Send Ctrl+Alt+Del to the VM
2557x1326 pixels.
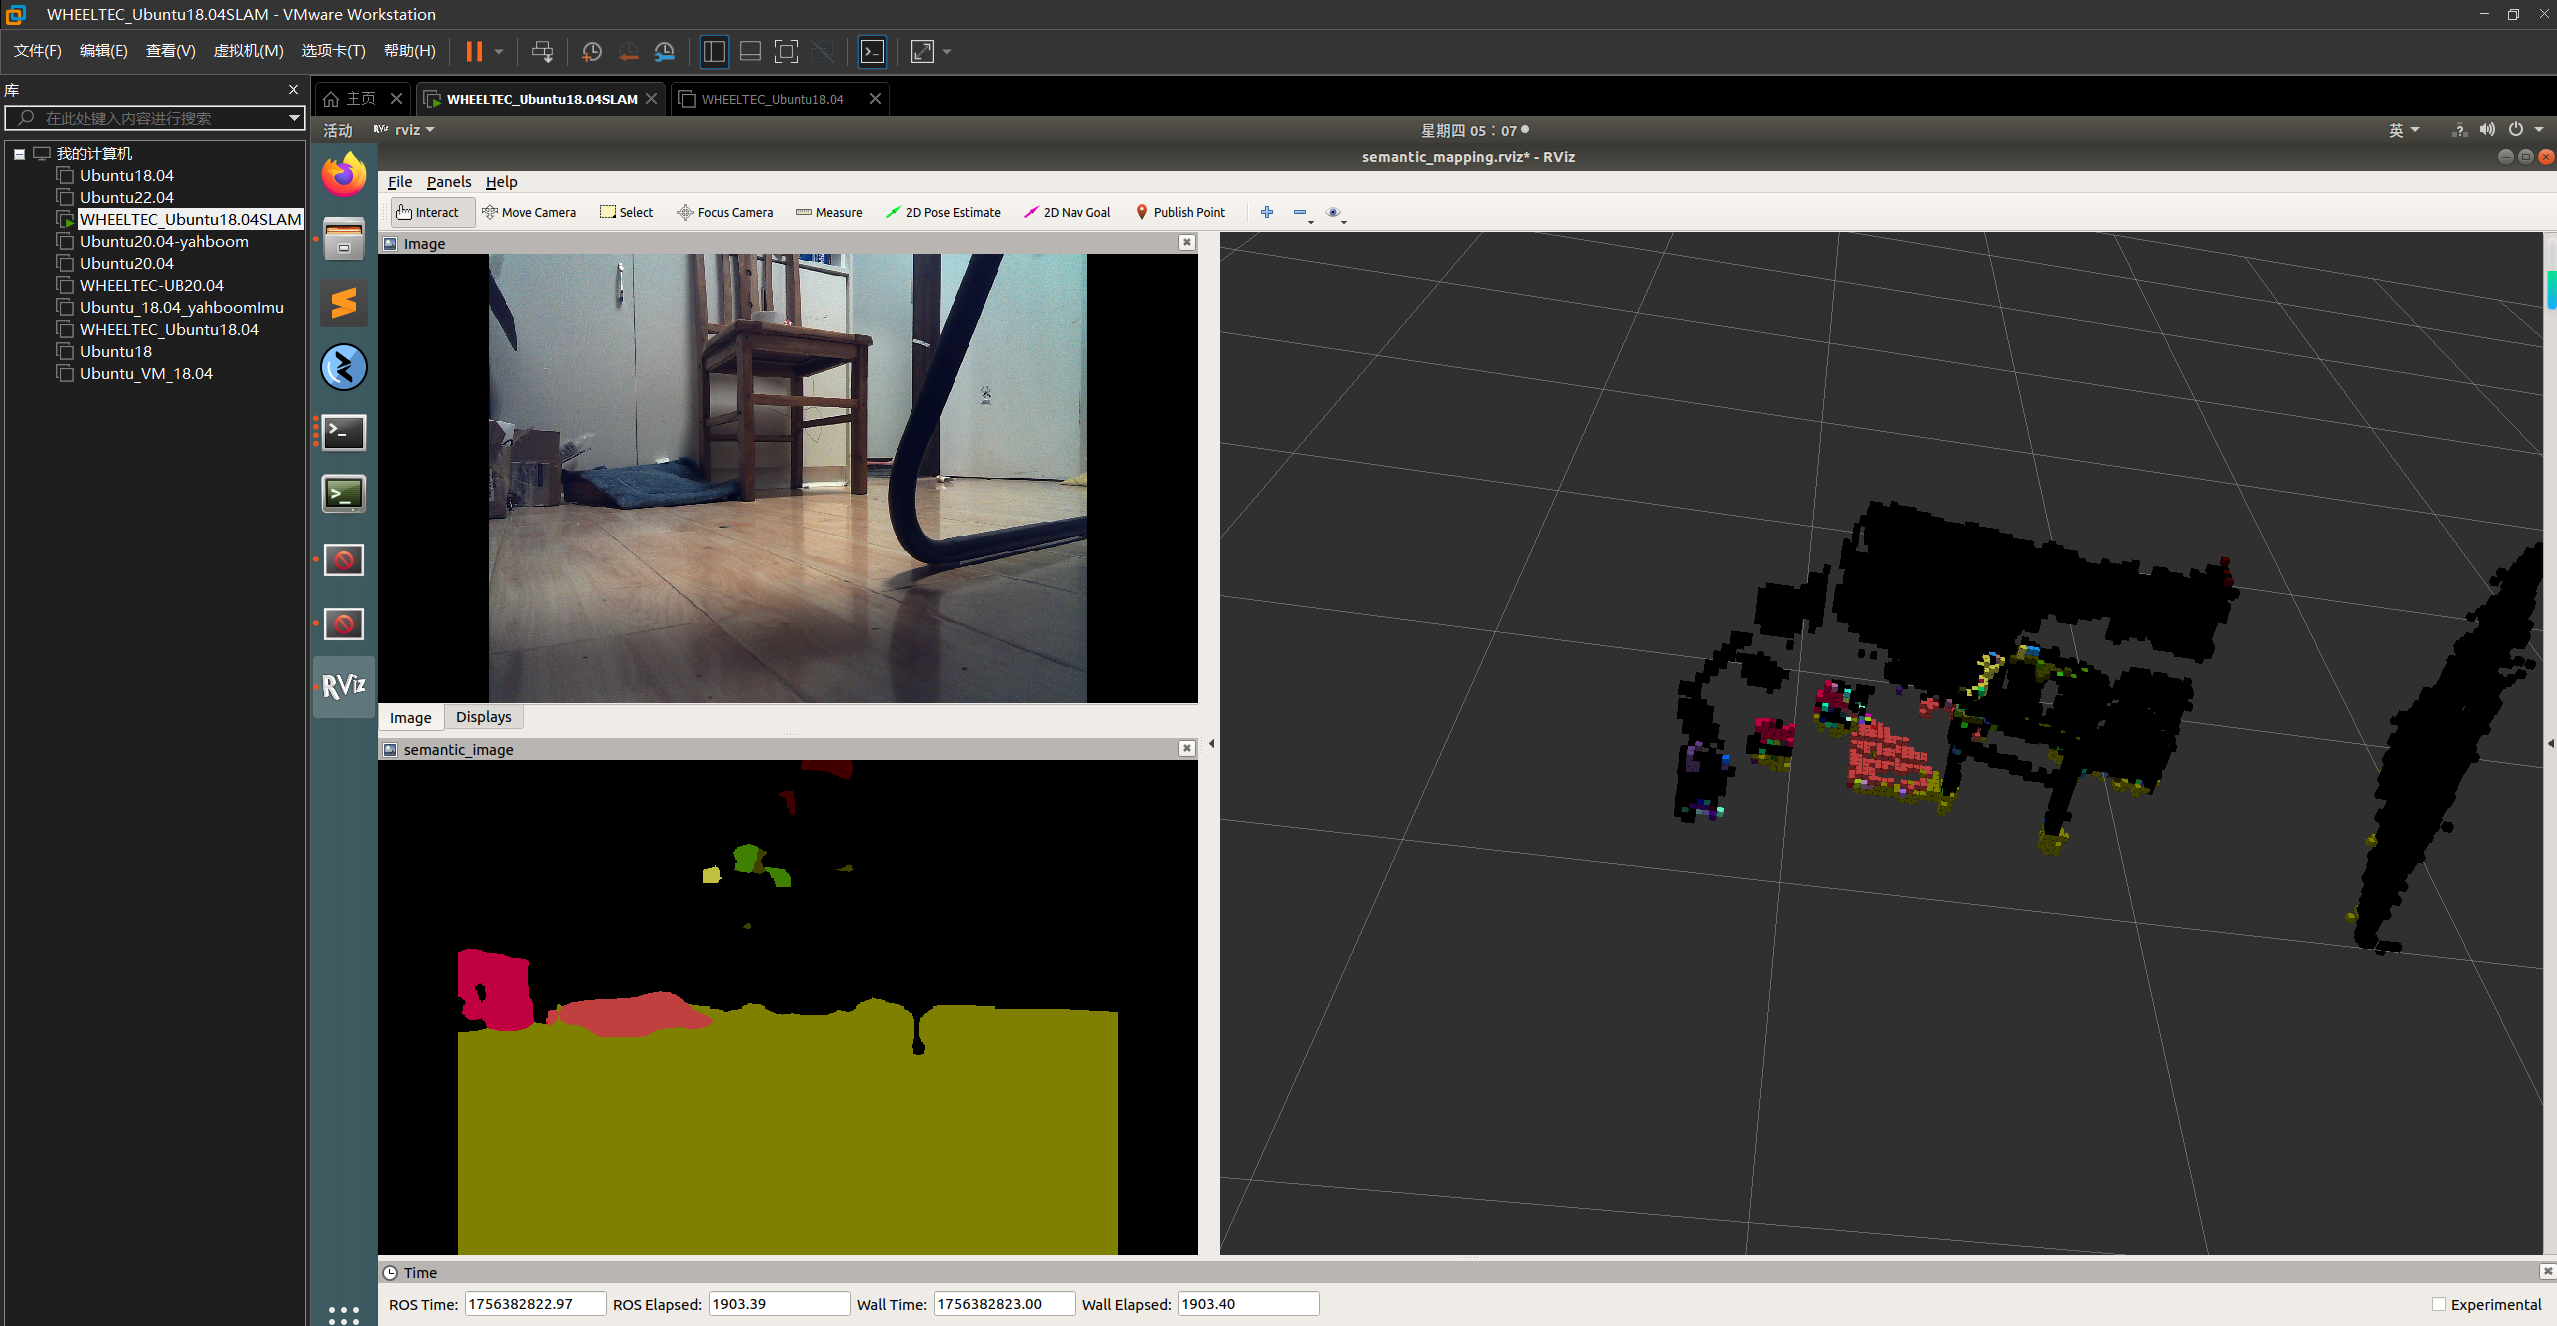[542, 51]
